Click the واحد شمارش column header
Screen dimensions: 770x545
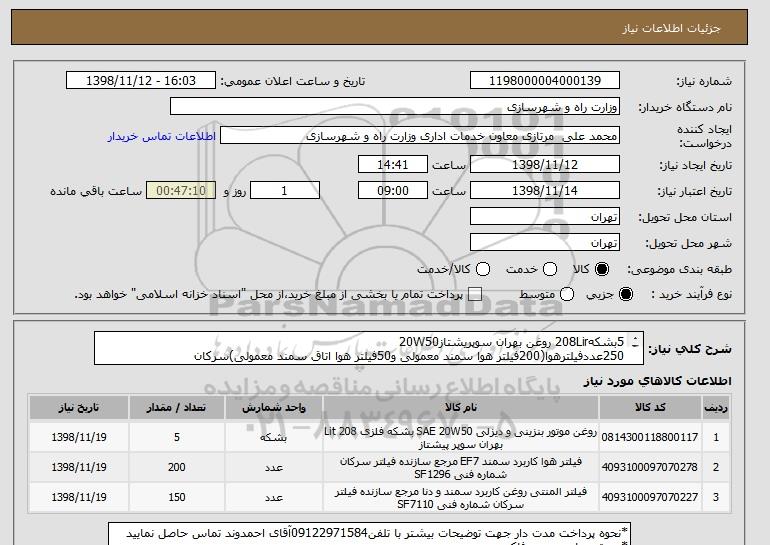[x=274, y=408]
